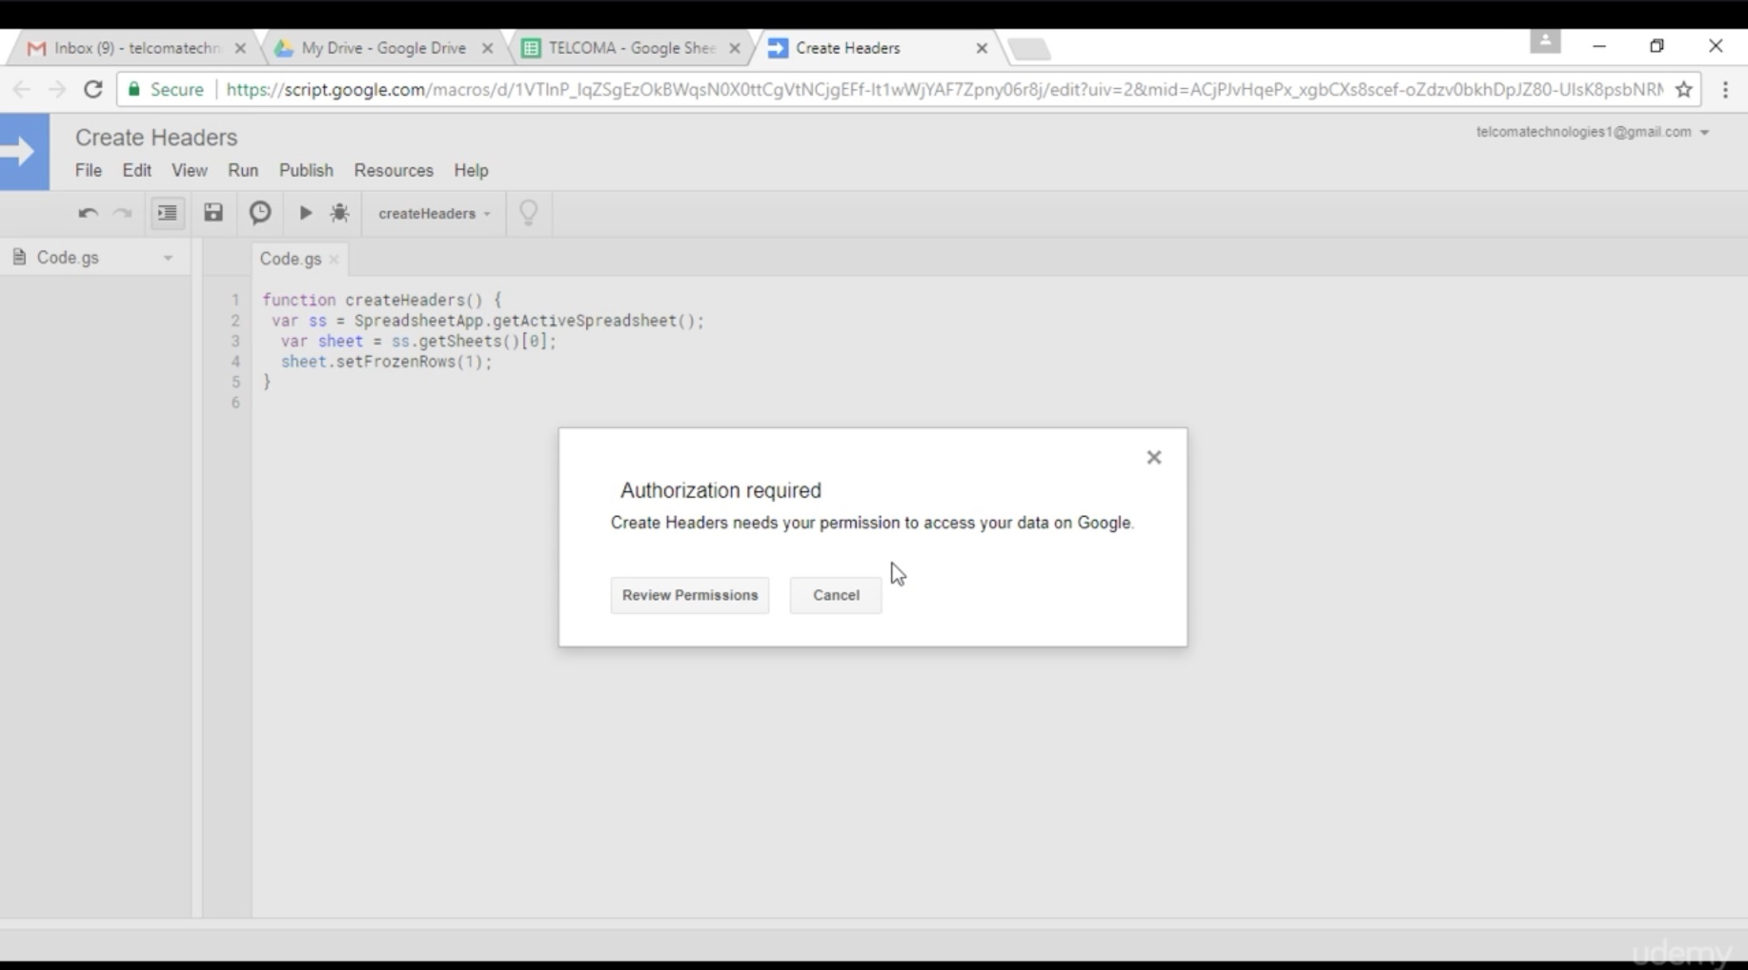Click the Apps Script arrow logo
Image resolution: width=1748 pixels, height=970 pixels.
click(24, 151)
